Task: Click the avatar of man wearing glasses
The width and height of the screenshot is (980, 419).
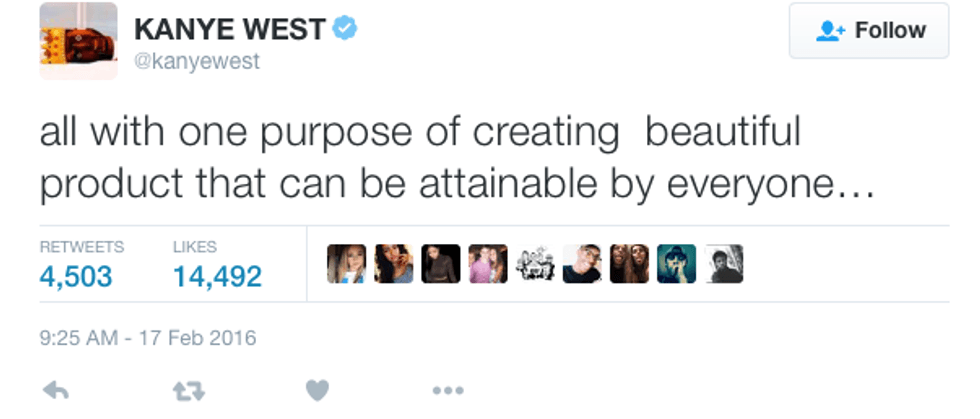Action: coord(582,264)
